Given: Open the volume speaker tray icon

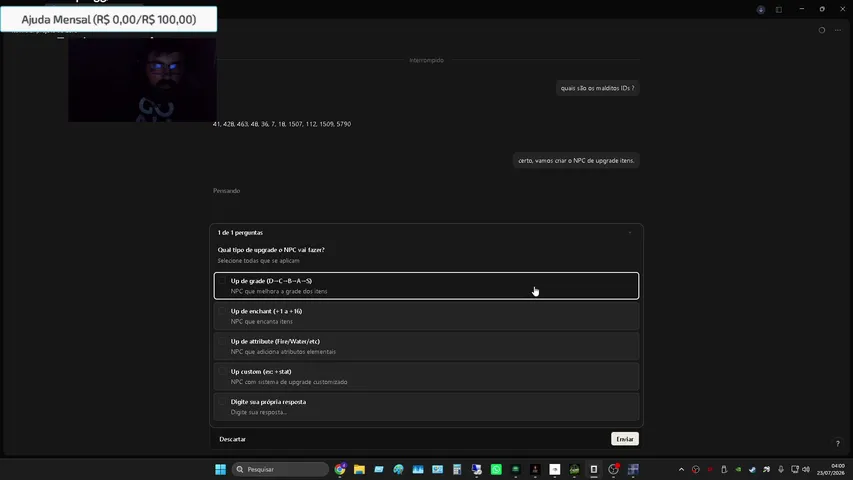Looking at the screenshot, I should tap(806, 470).
